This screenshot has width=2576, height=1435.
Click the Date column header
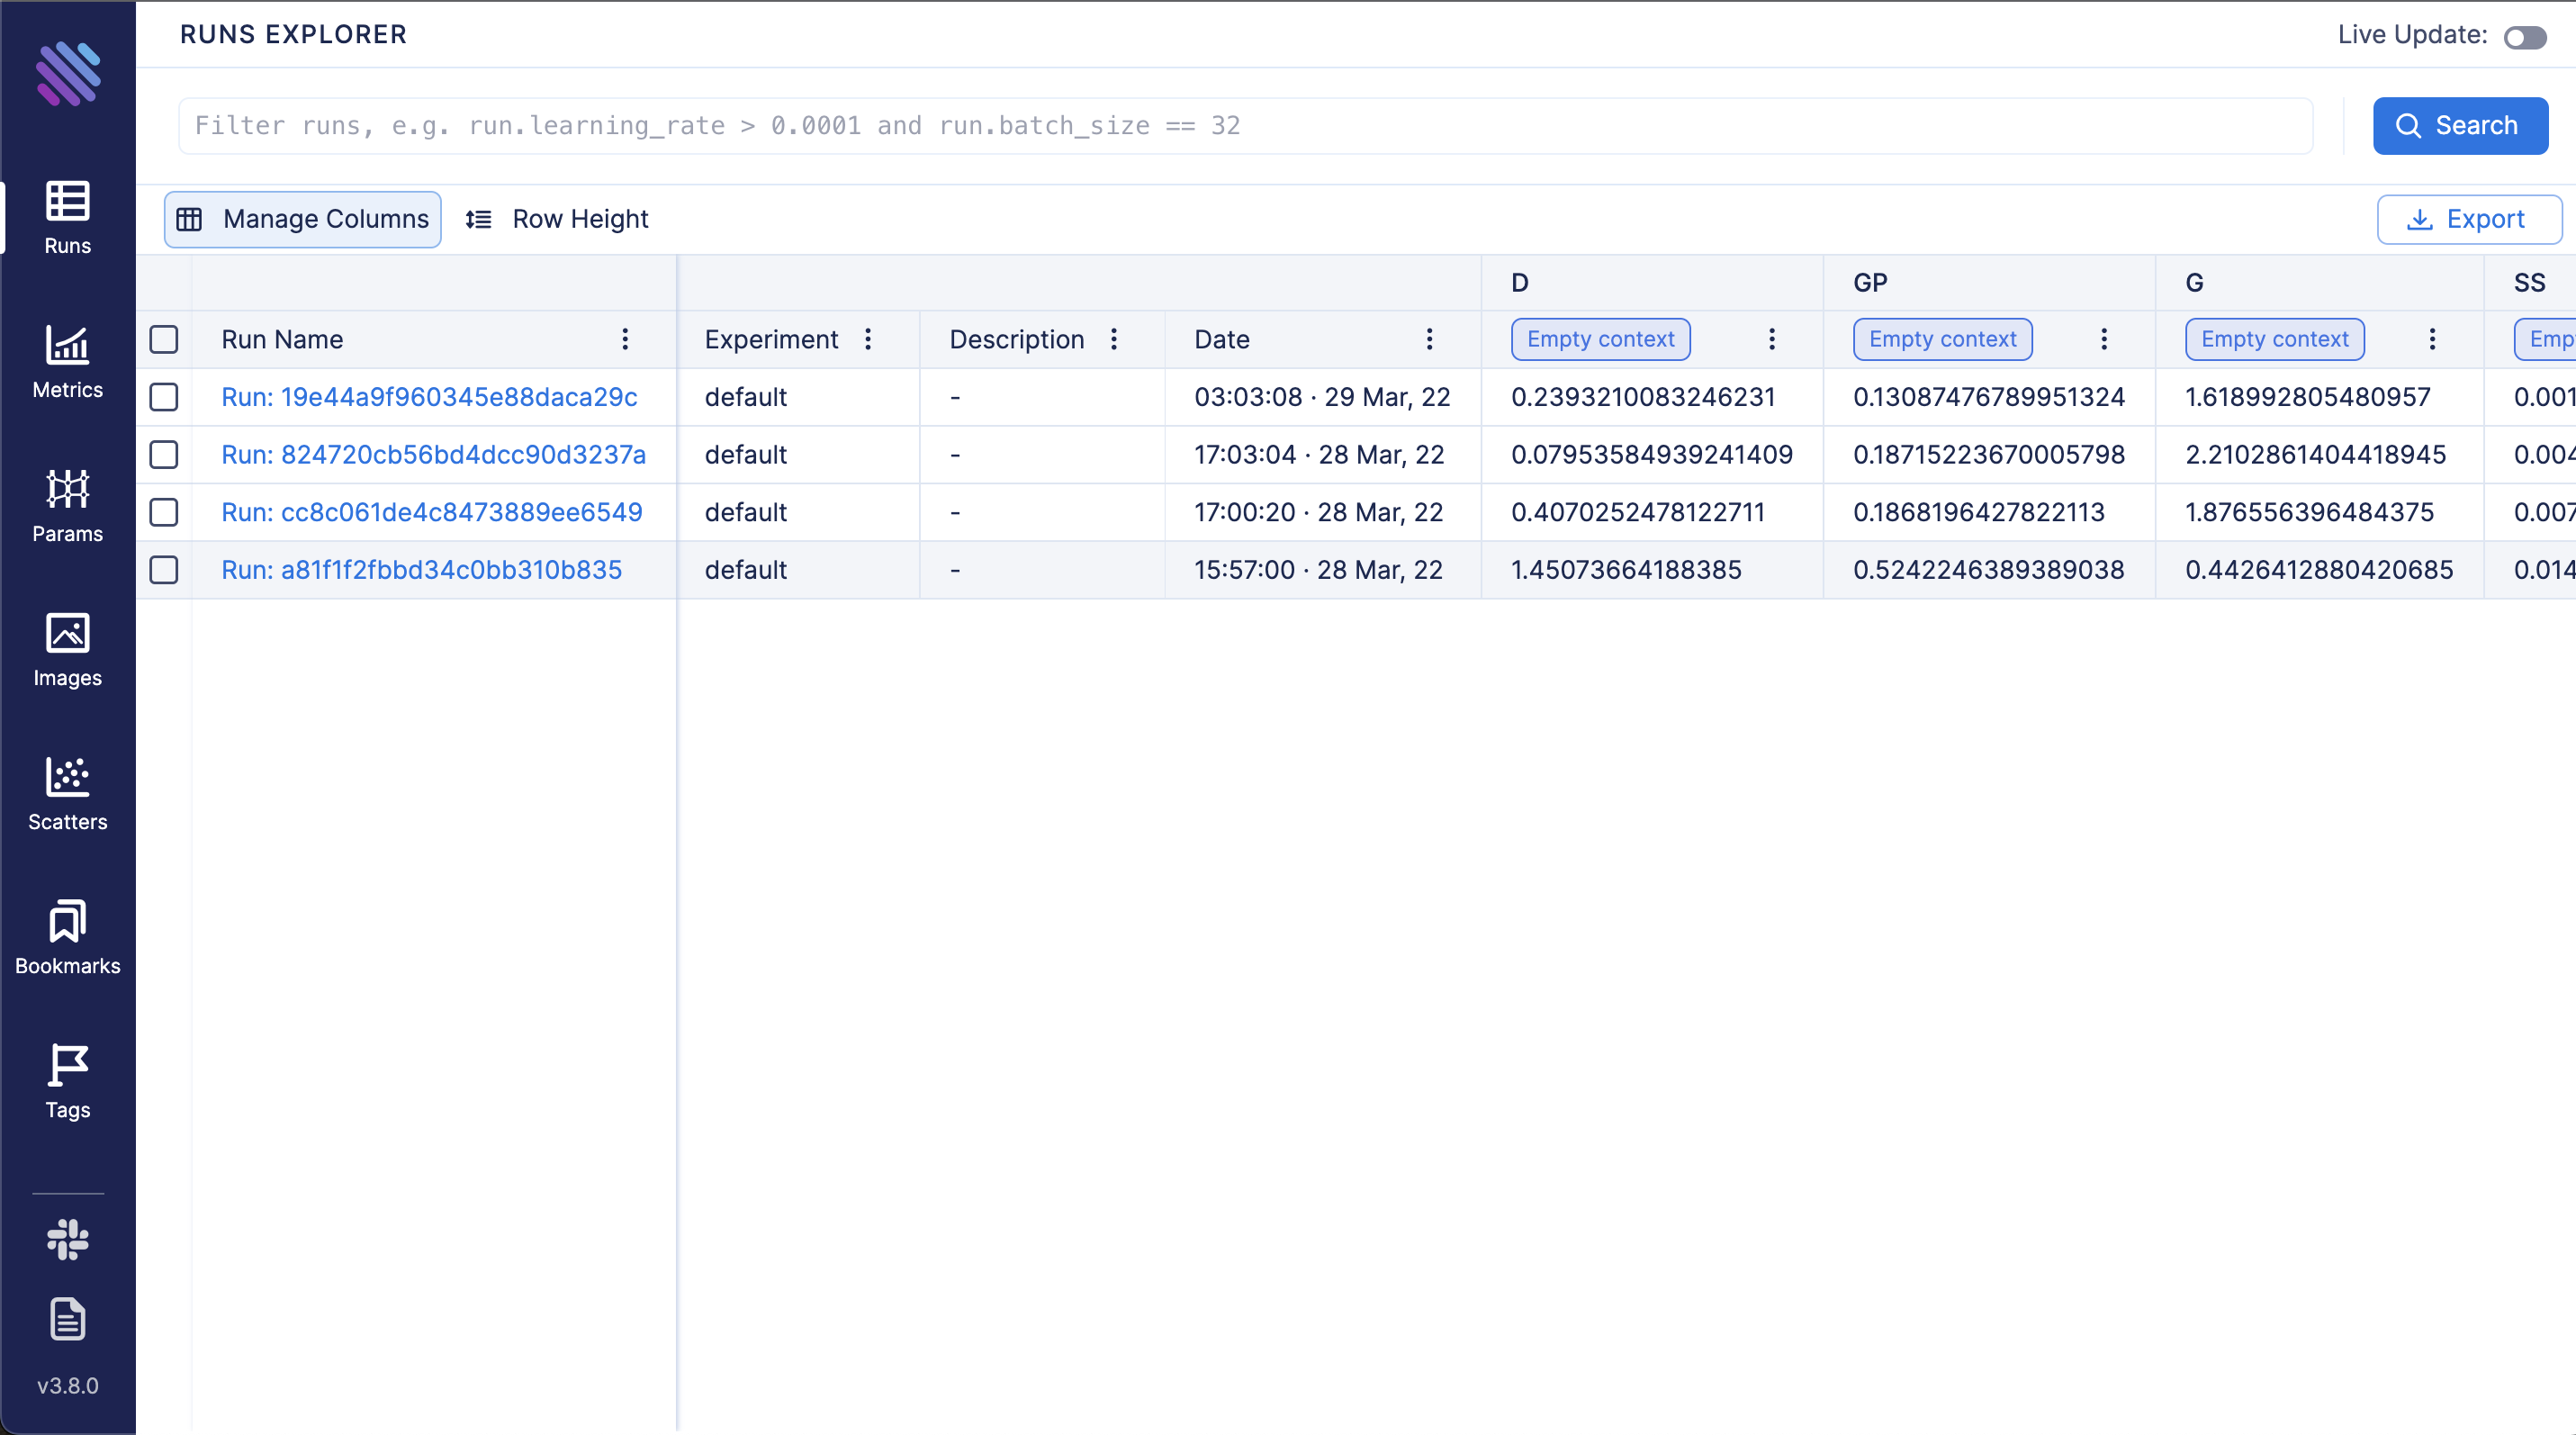1222,339
